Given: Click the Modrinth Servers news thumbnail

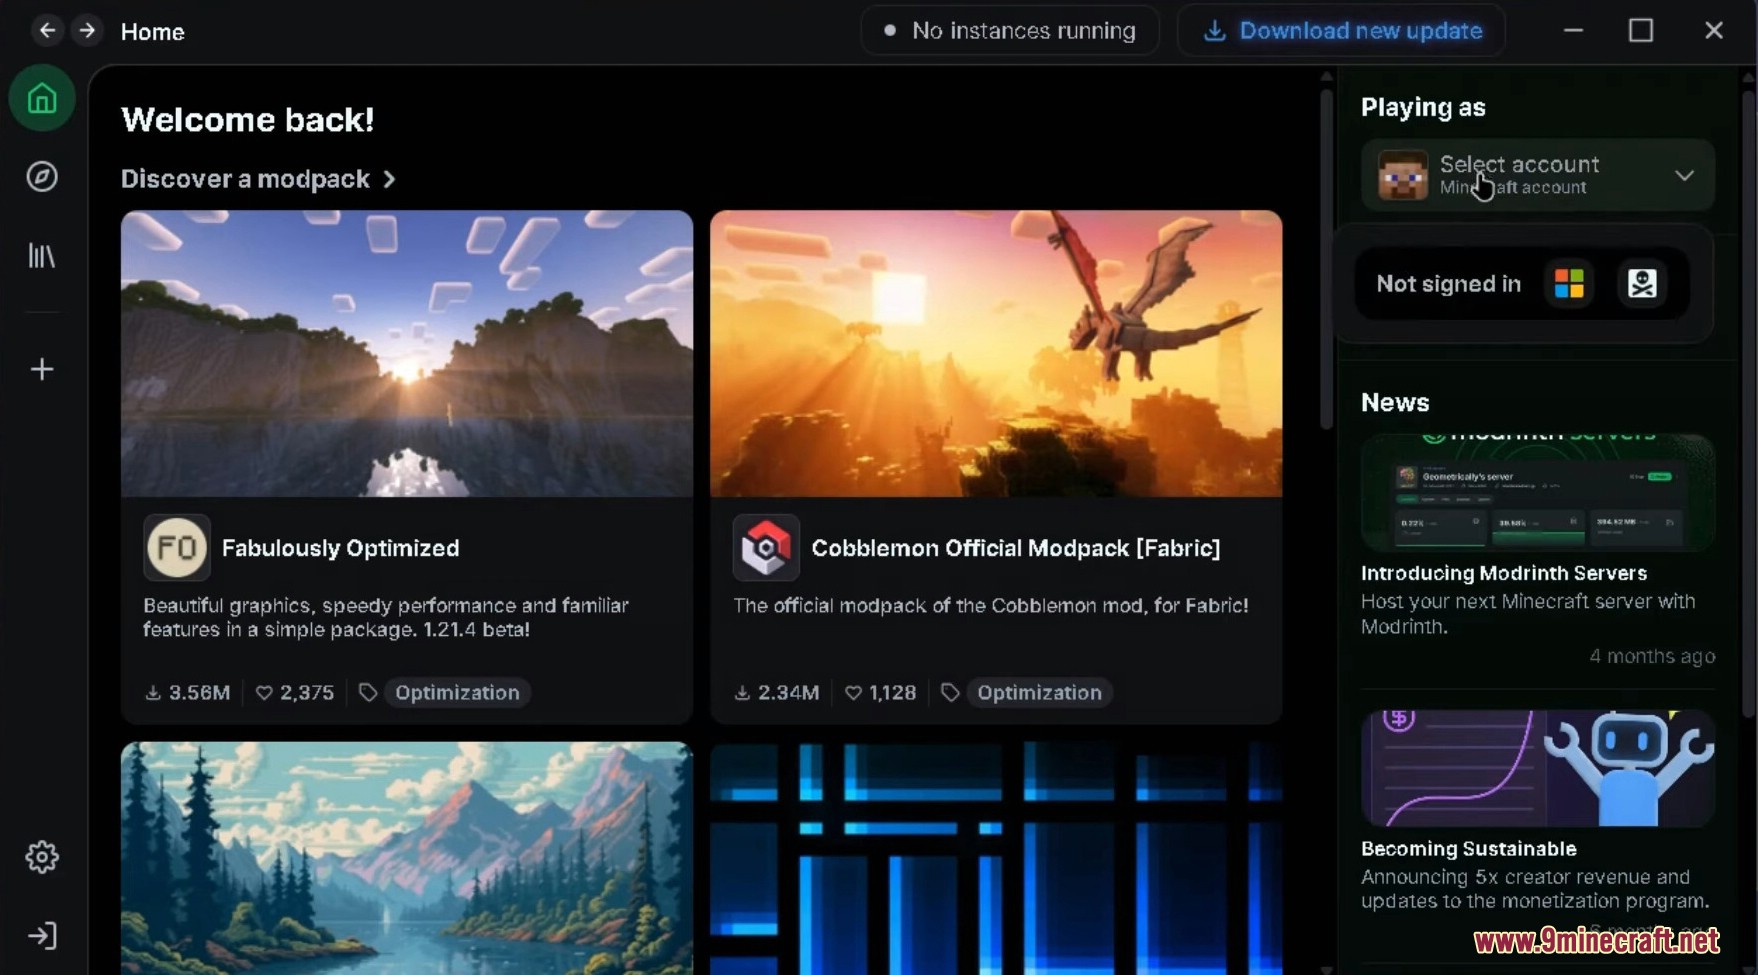Looking at the screenshot, I should (1538, 492).
